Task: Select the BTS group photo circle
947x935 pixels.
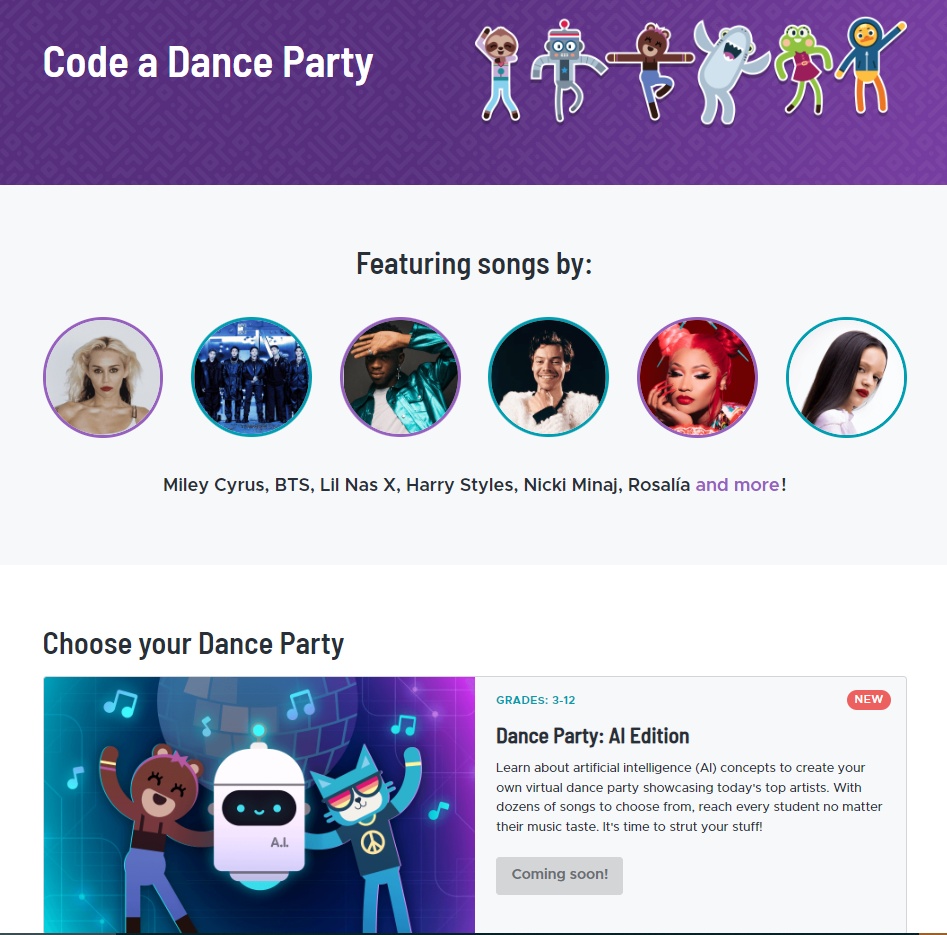Action: [x=251, y=377]
